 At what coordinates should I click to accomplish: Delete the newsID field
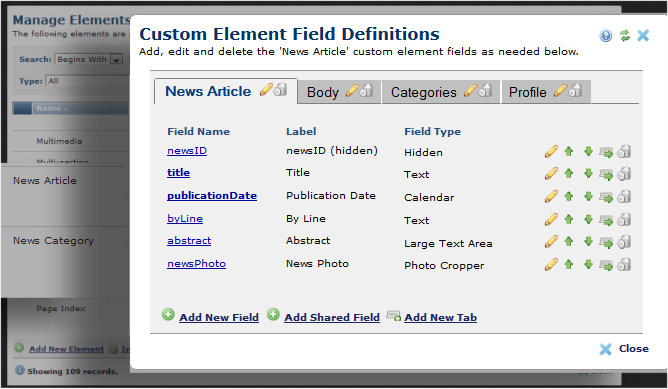624,152
